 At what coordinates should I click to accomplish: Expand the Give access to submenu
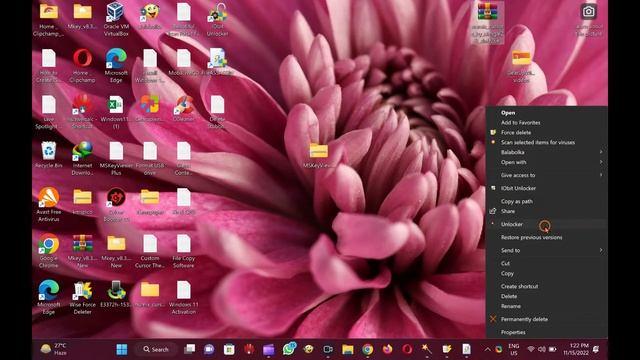pos(546,175)
